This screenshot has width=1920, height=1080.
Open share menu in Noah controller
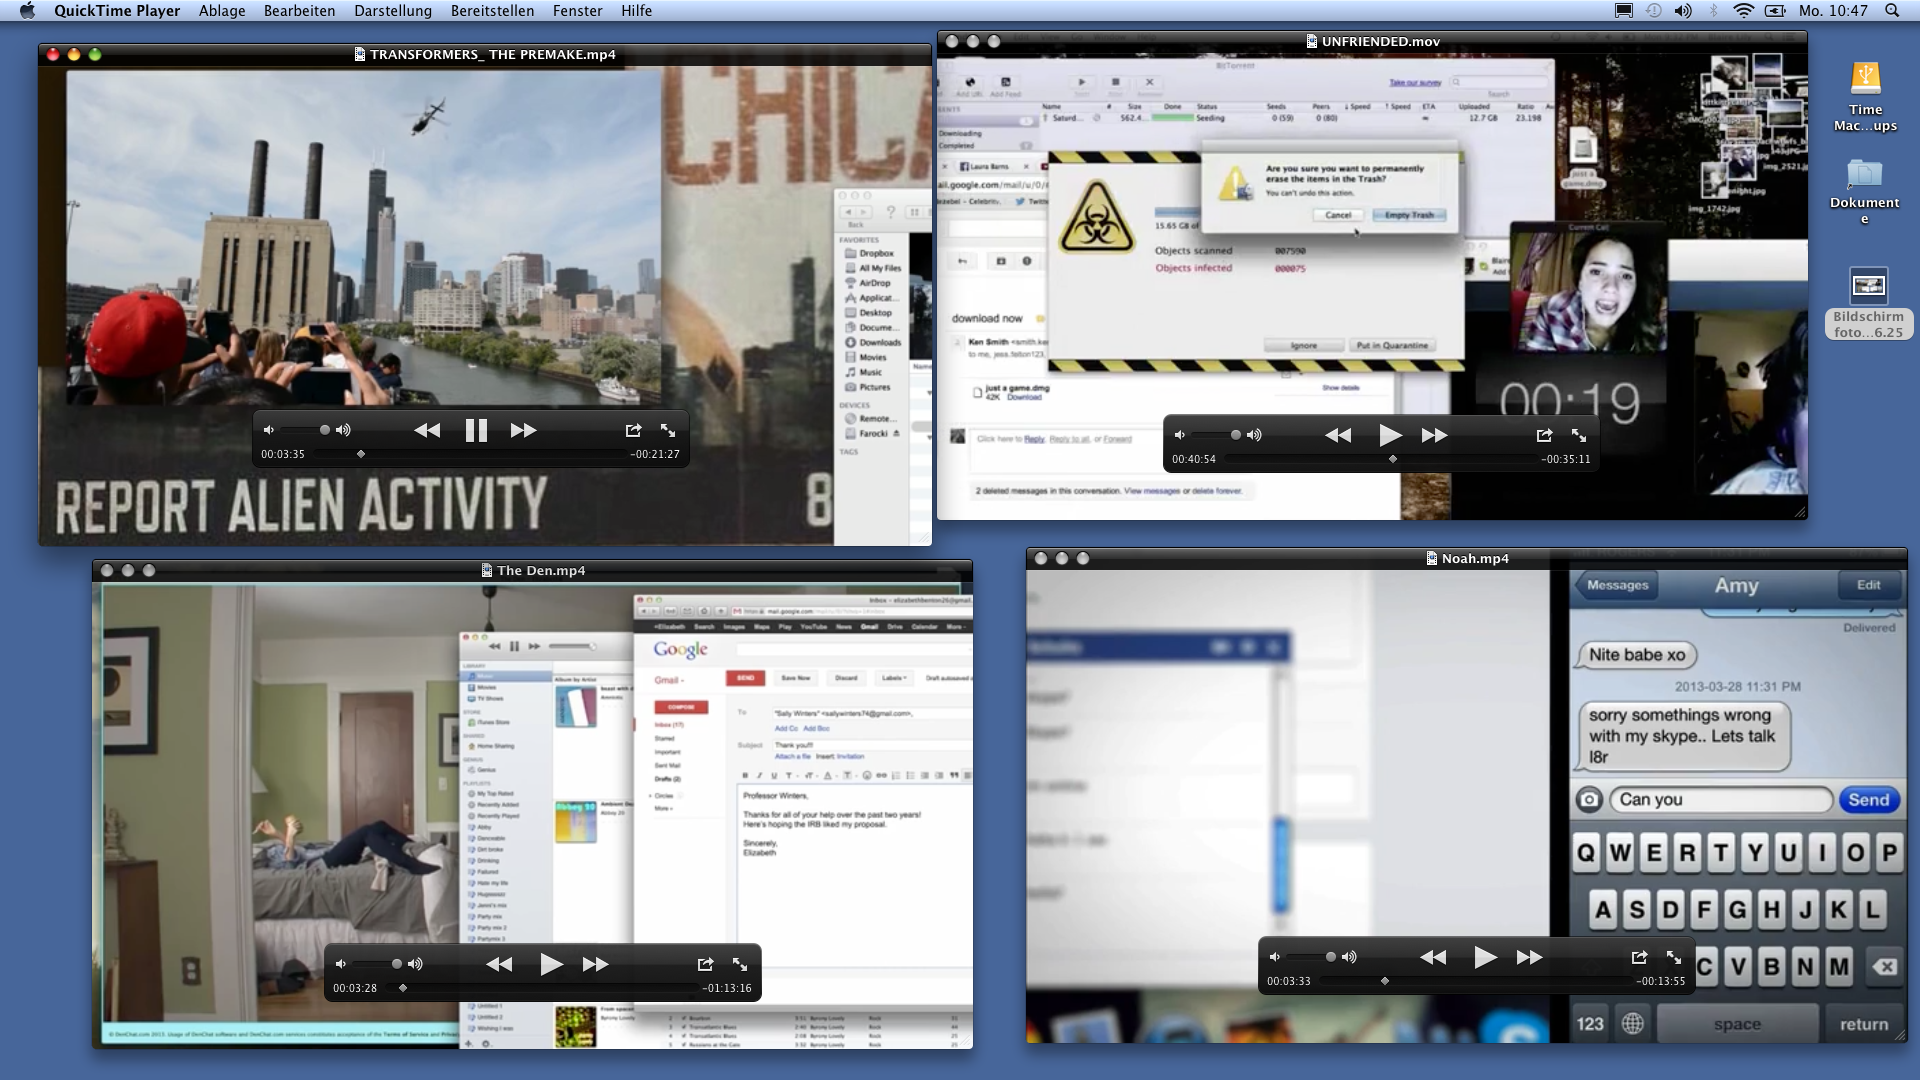point(1639,957)
